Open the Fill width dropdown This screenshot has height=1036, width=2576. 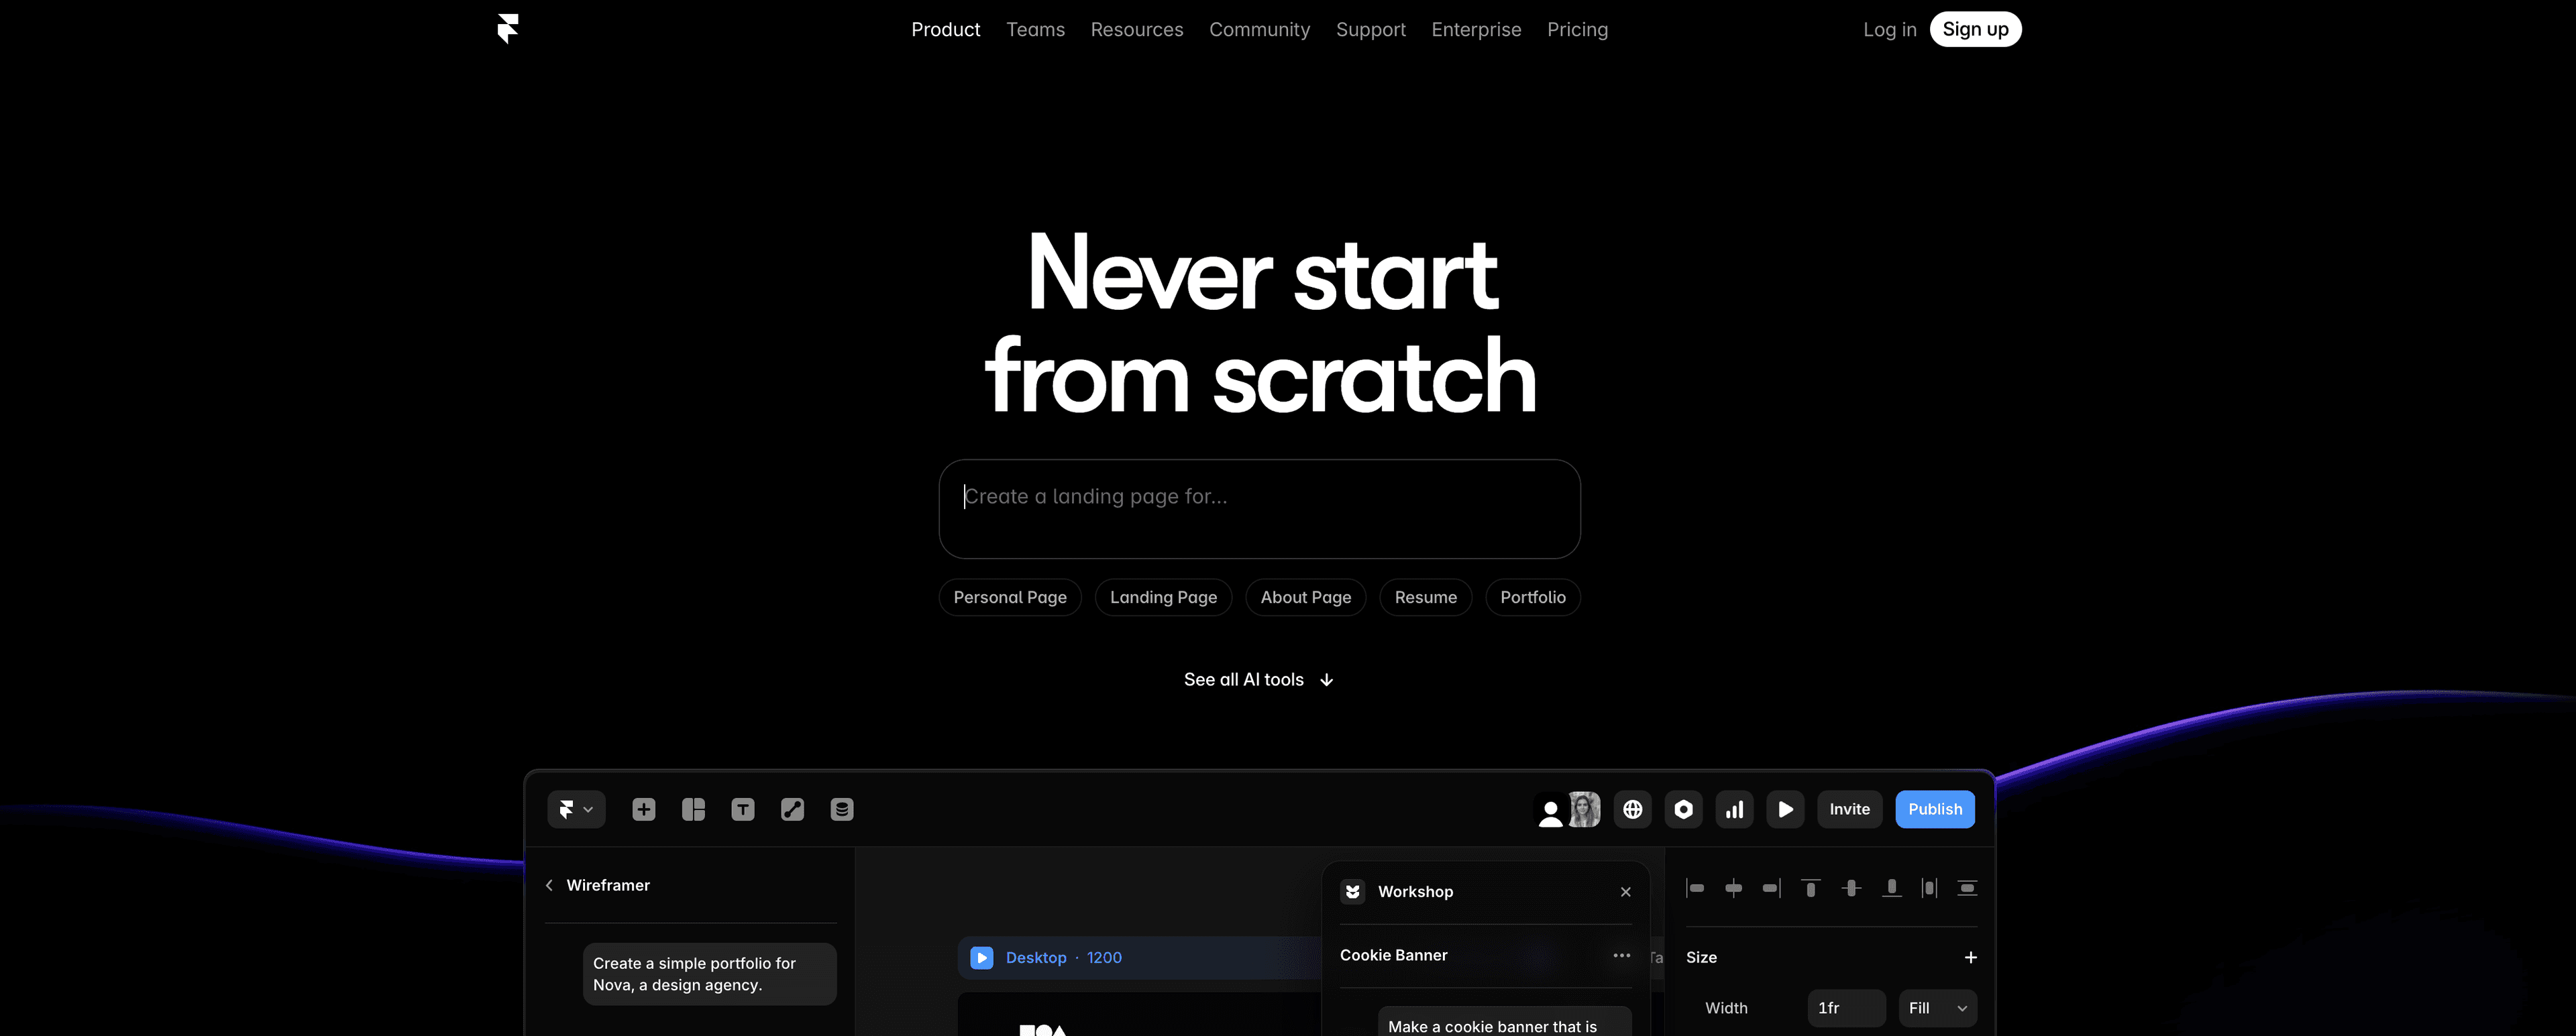[x=1937, y=1008]
